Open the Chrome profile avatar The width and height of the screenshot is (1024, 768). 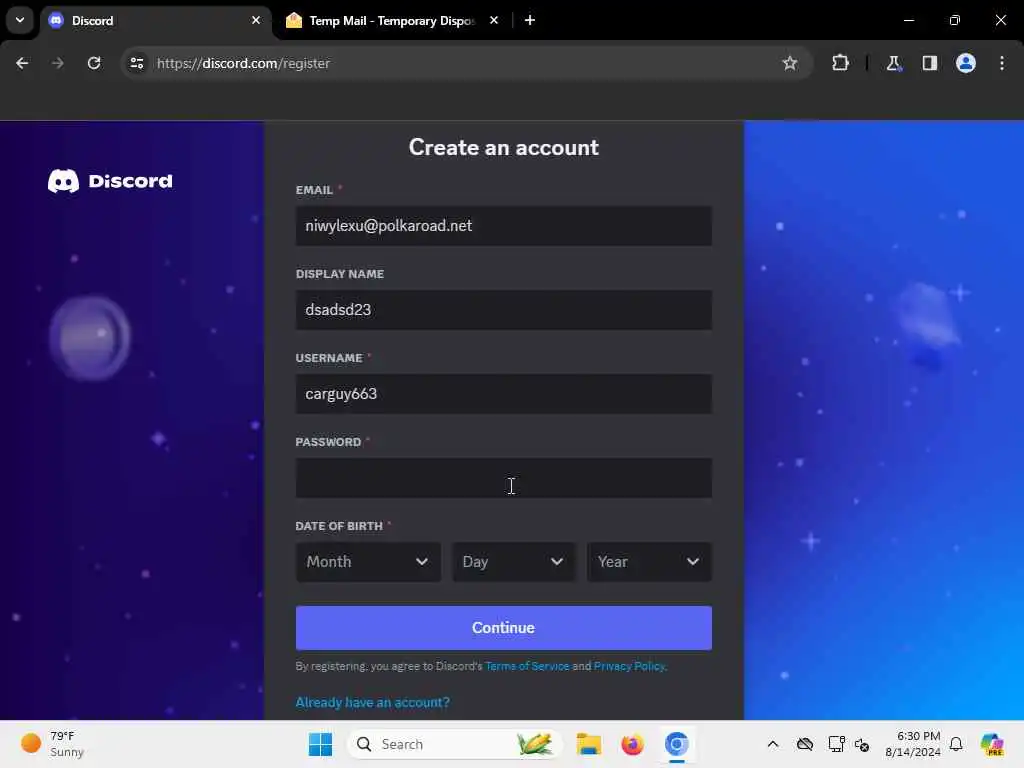[966, 63]
